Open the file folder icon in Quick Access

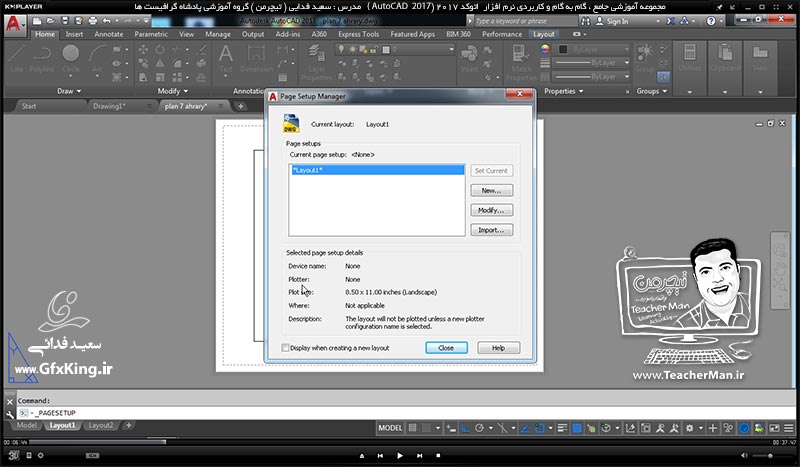click(51, 21)
